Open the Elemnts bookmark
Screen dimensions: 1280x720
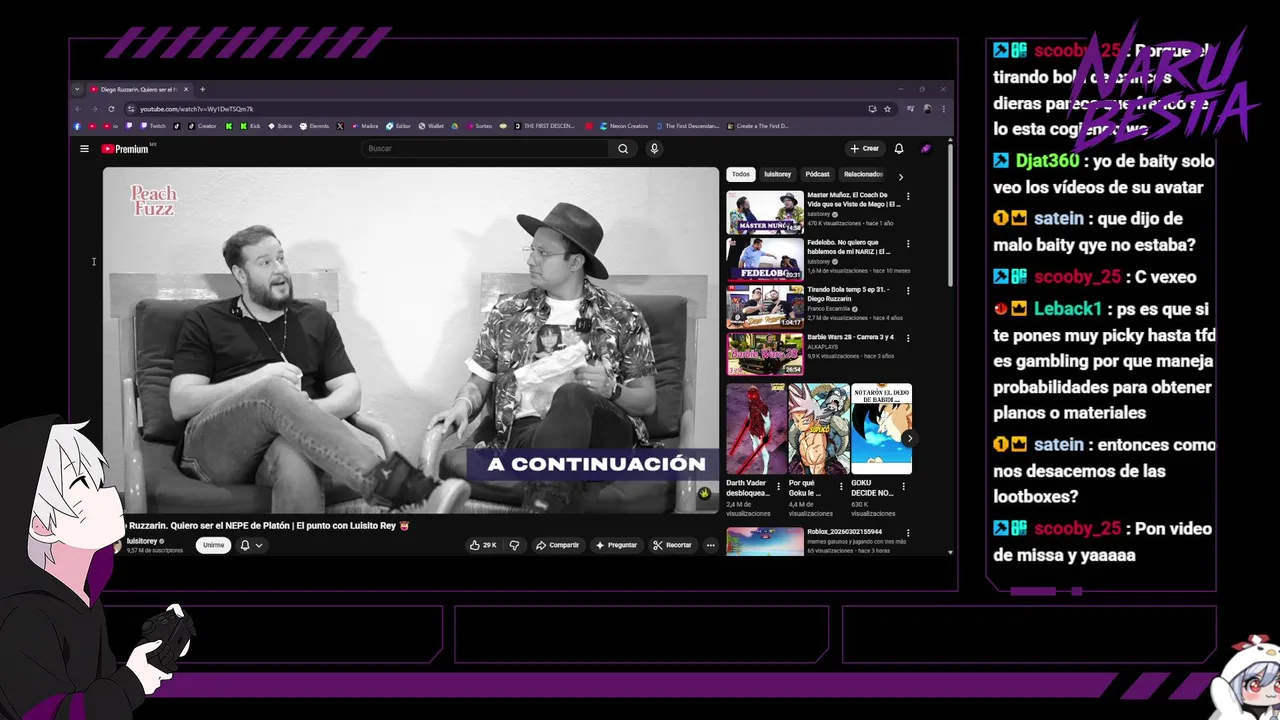[315, 126]
